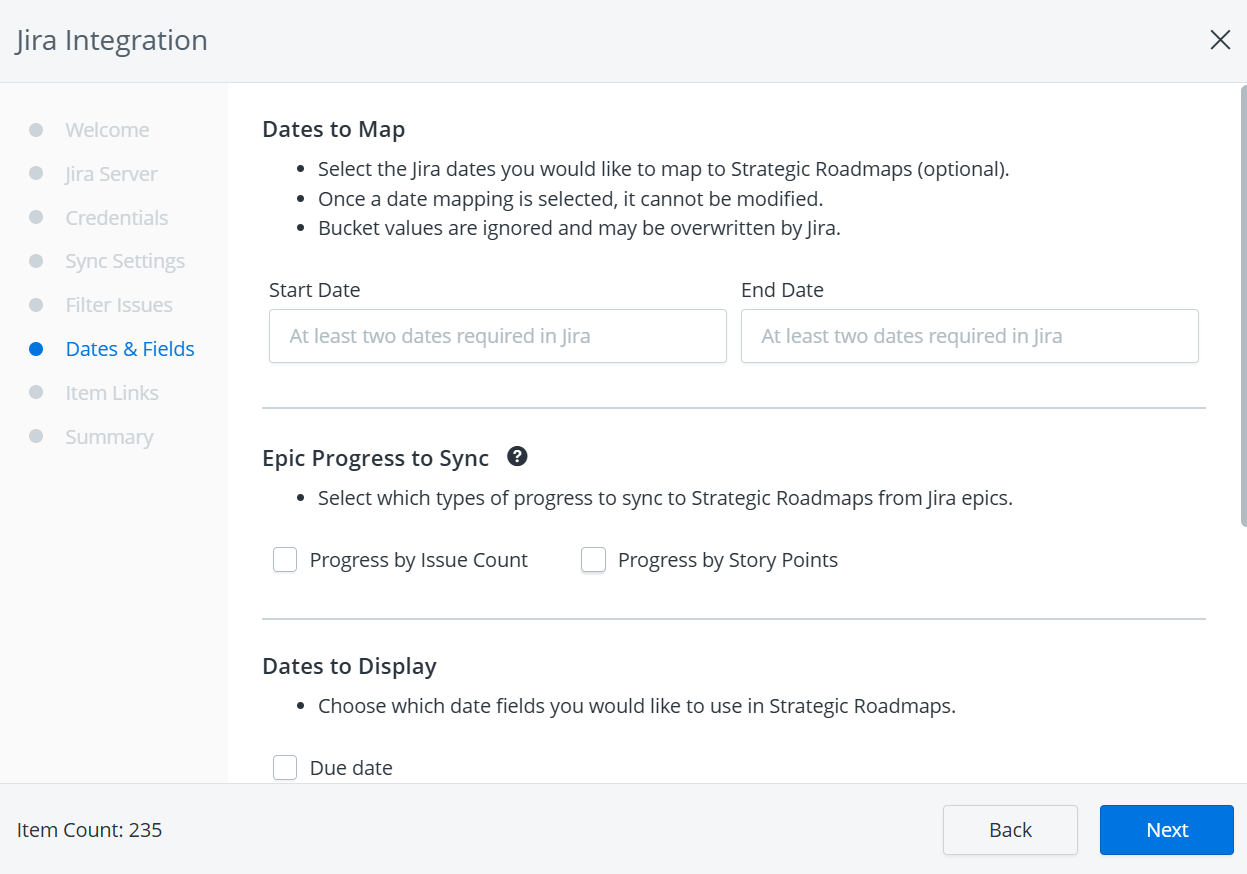Enable Progress by Issue Count
This screenshot has height=874, width=1247.
coord(285,560)
